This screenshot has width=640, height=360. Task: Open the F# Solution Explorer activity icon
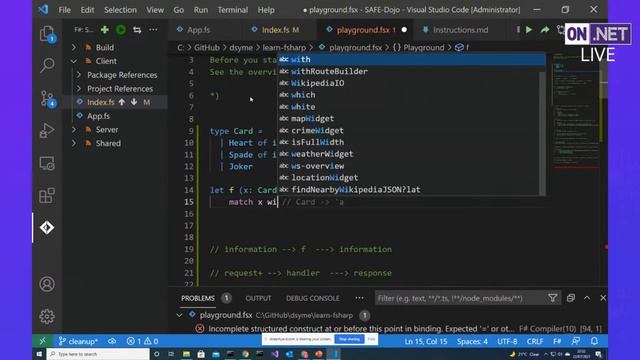[x=47, y=227]
